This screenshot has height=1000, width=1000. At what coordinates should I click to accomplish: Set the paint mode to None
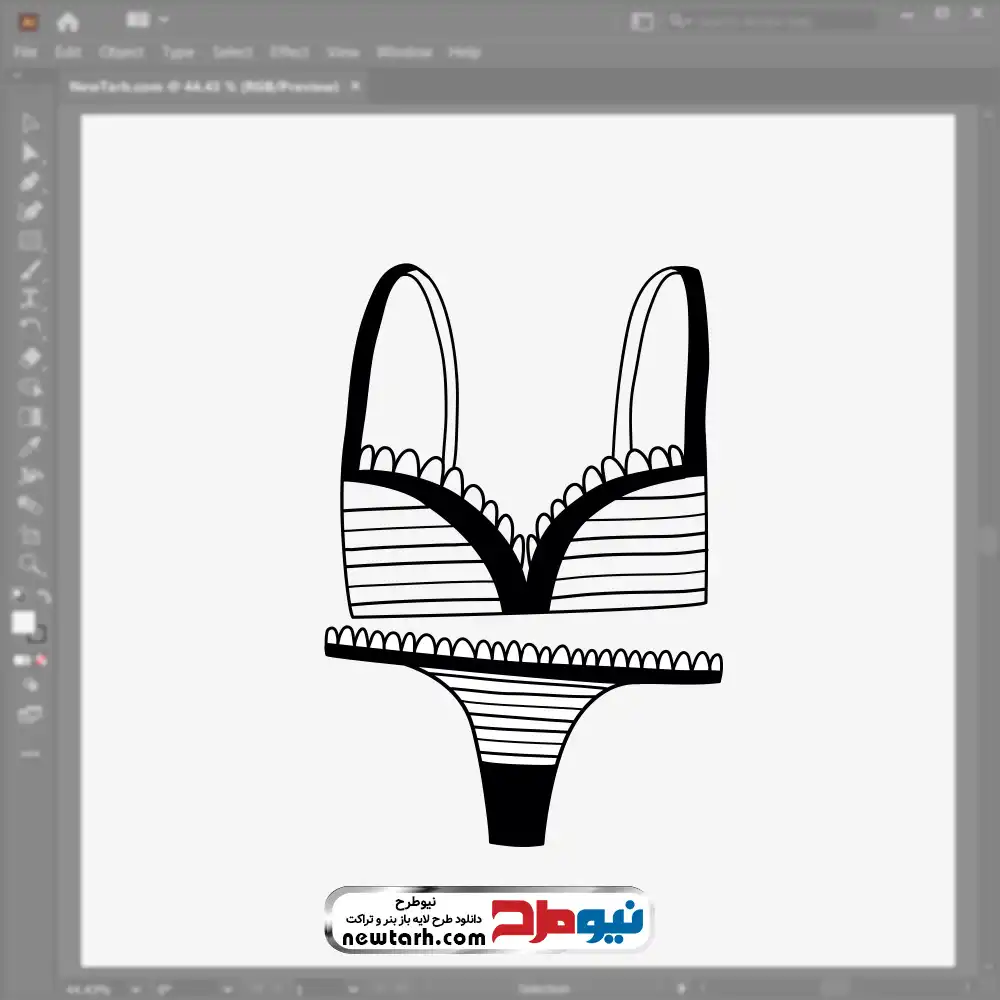click(42, 660)
